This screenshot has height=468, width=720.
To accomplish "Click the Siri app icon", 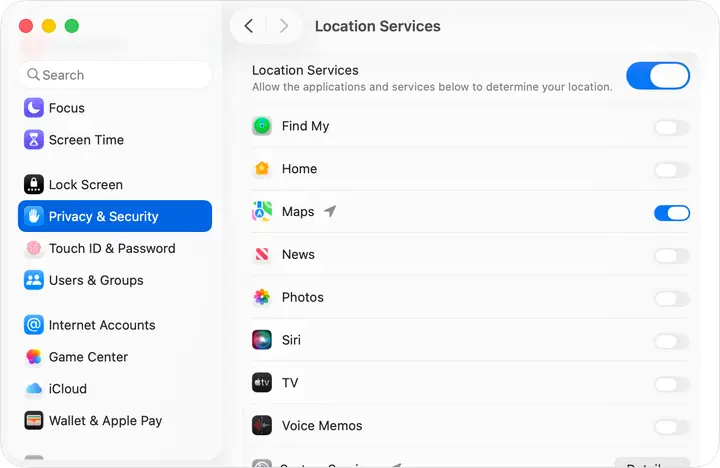I will pos(262,340).
